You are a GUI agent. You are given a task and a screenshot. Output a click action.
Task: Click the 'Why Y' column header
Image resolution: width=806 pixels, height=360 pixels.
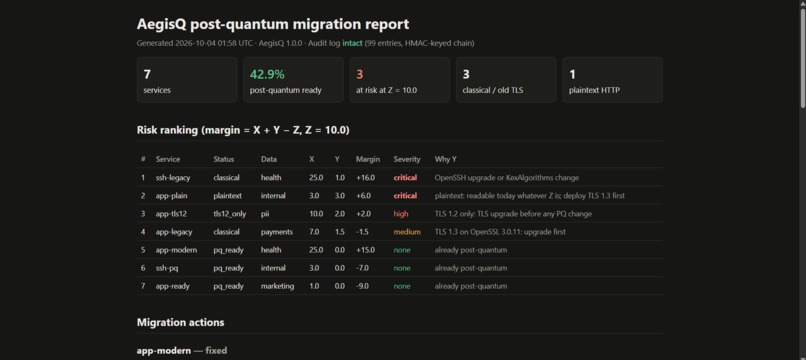coord(446,159)
